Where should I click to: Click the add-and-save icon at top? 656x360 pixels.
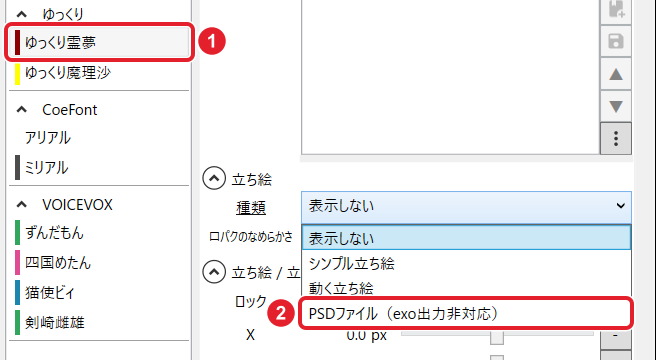[616, 10]
